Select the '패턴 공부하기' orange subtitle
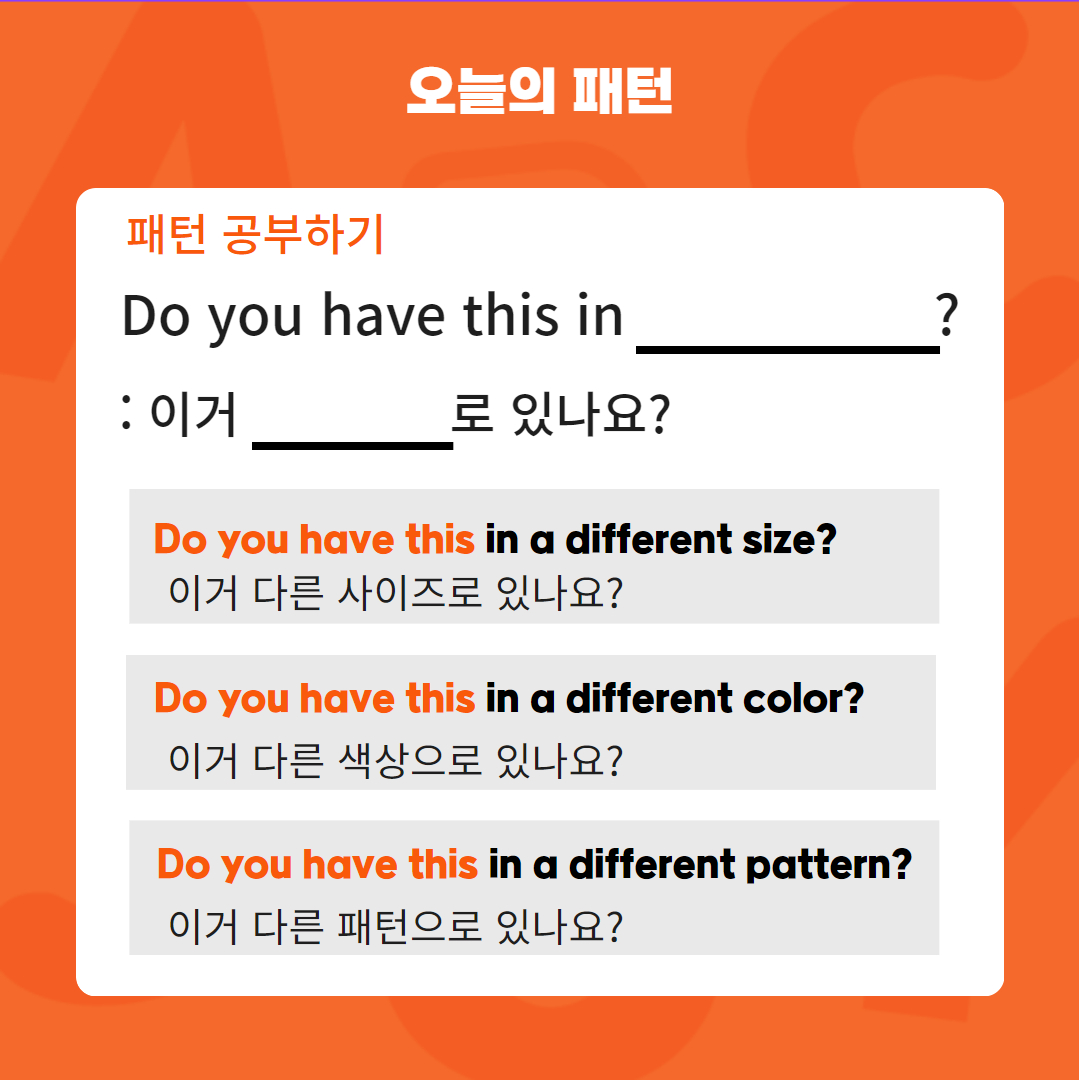This screenshot has width=1080, height=1080. (x=255, y=234)
